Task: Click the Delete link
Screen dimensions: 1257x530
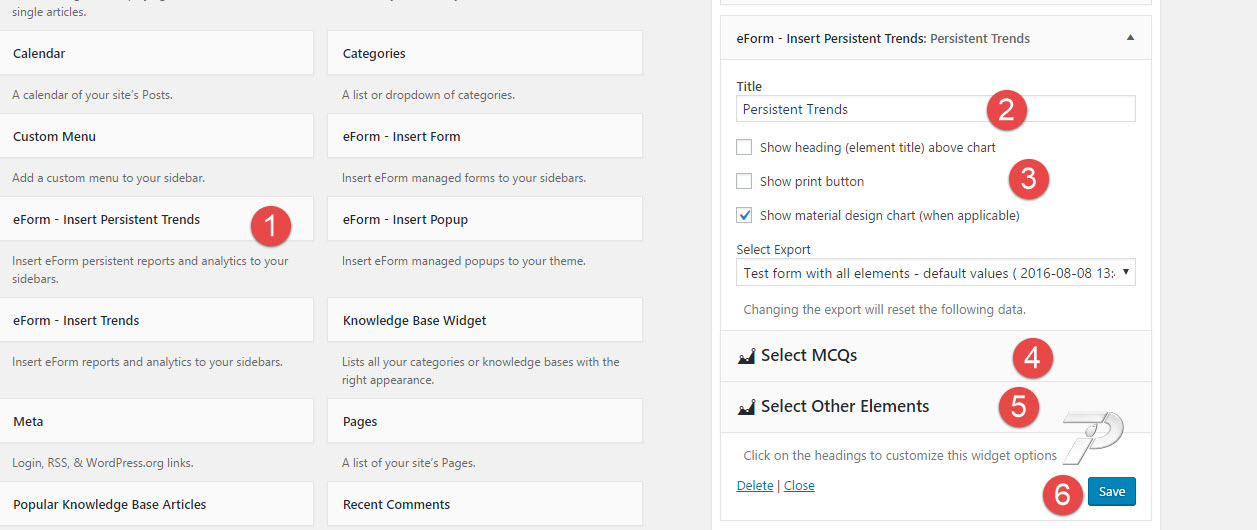Action: pyautogui.click(x=755, y=486)
